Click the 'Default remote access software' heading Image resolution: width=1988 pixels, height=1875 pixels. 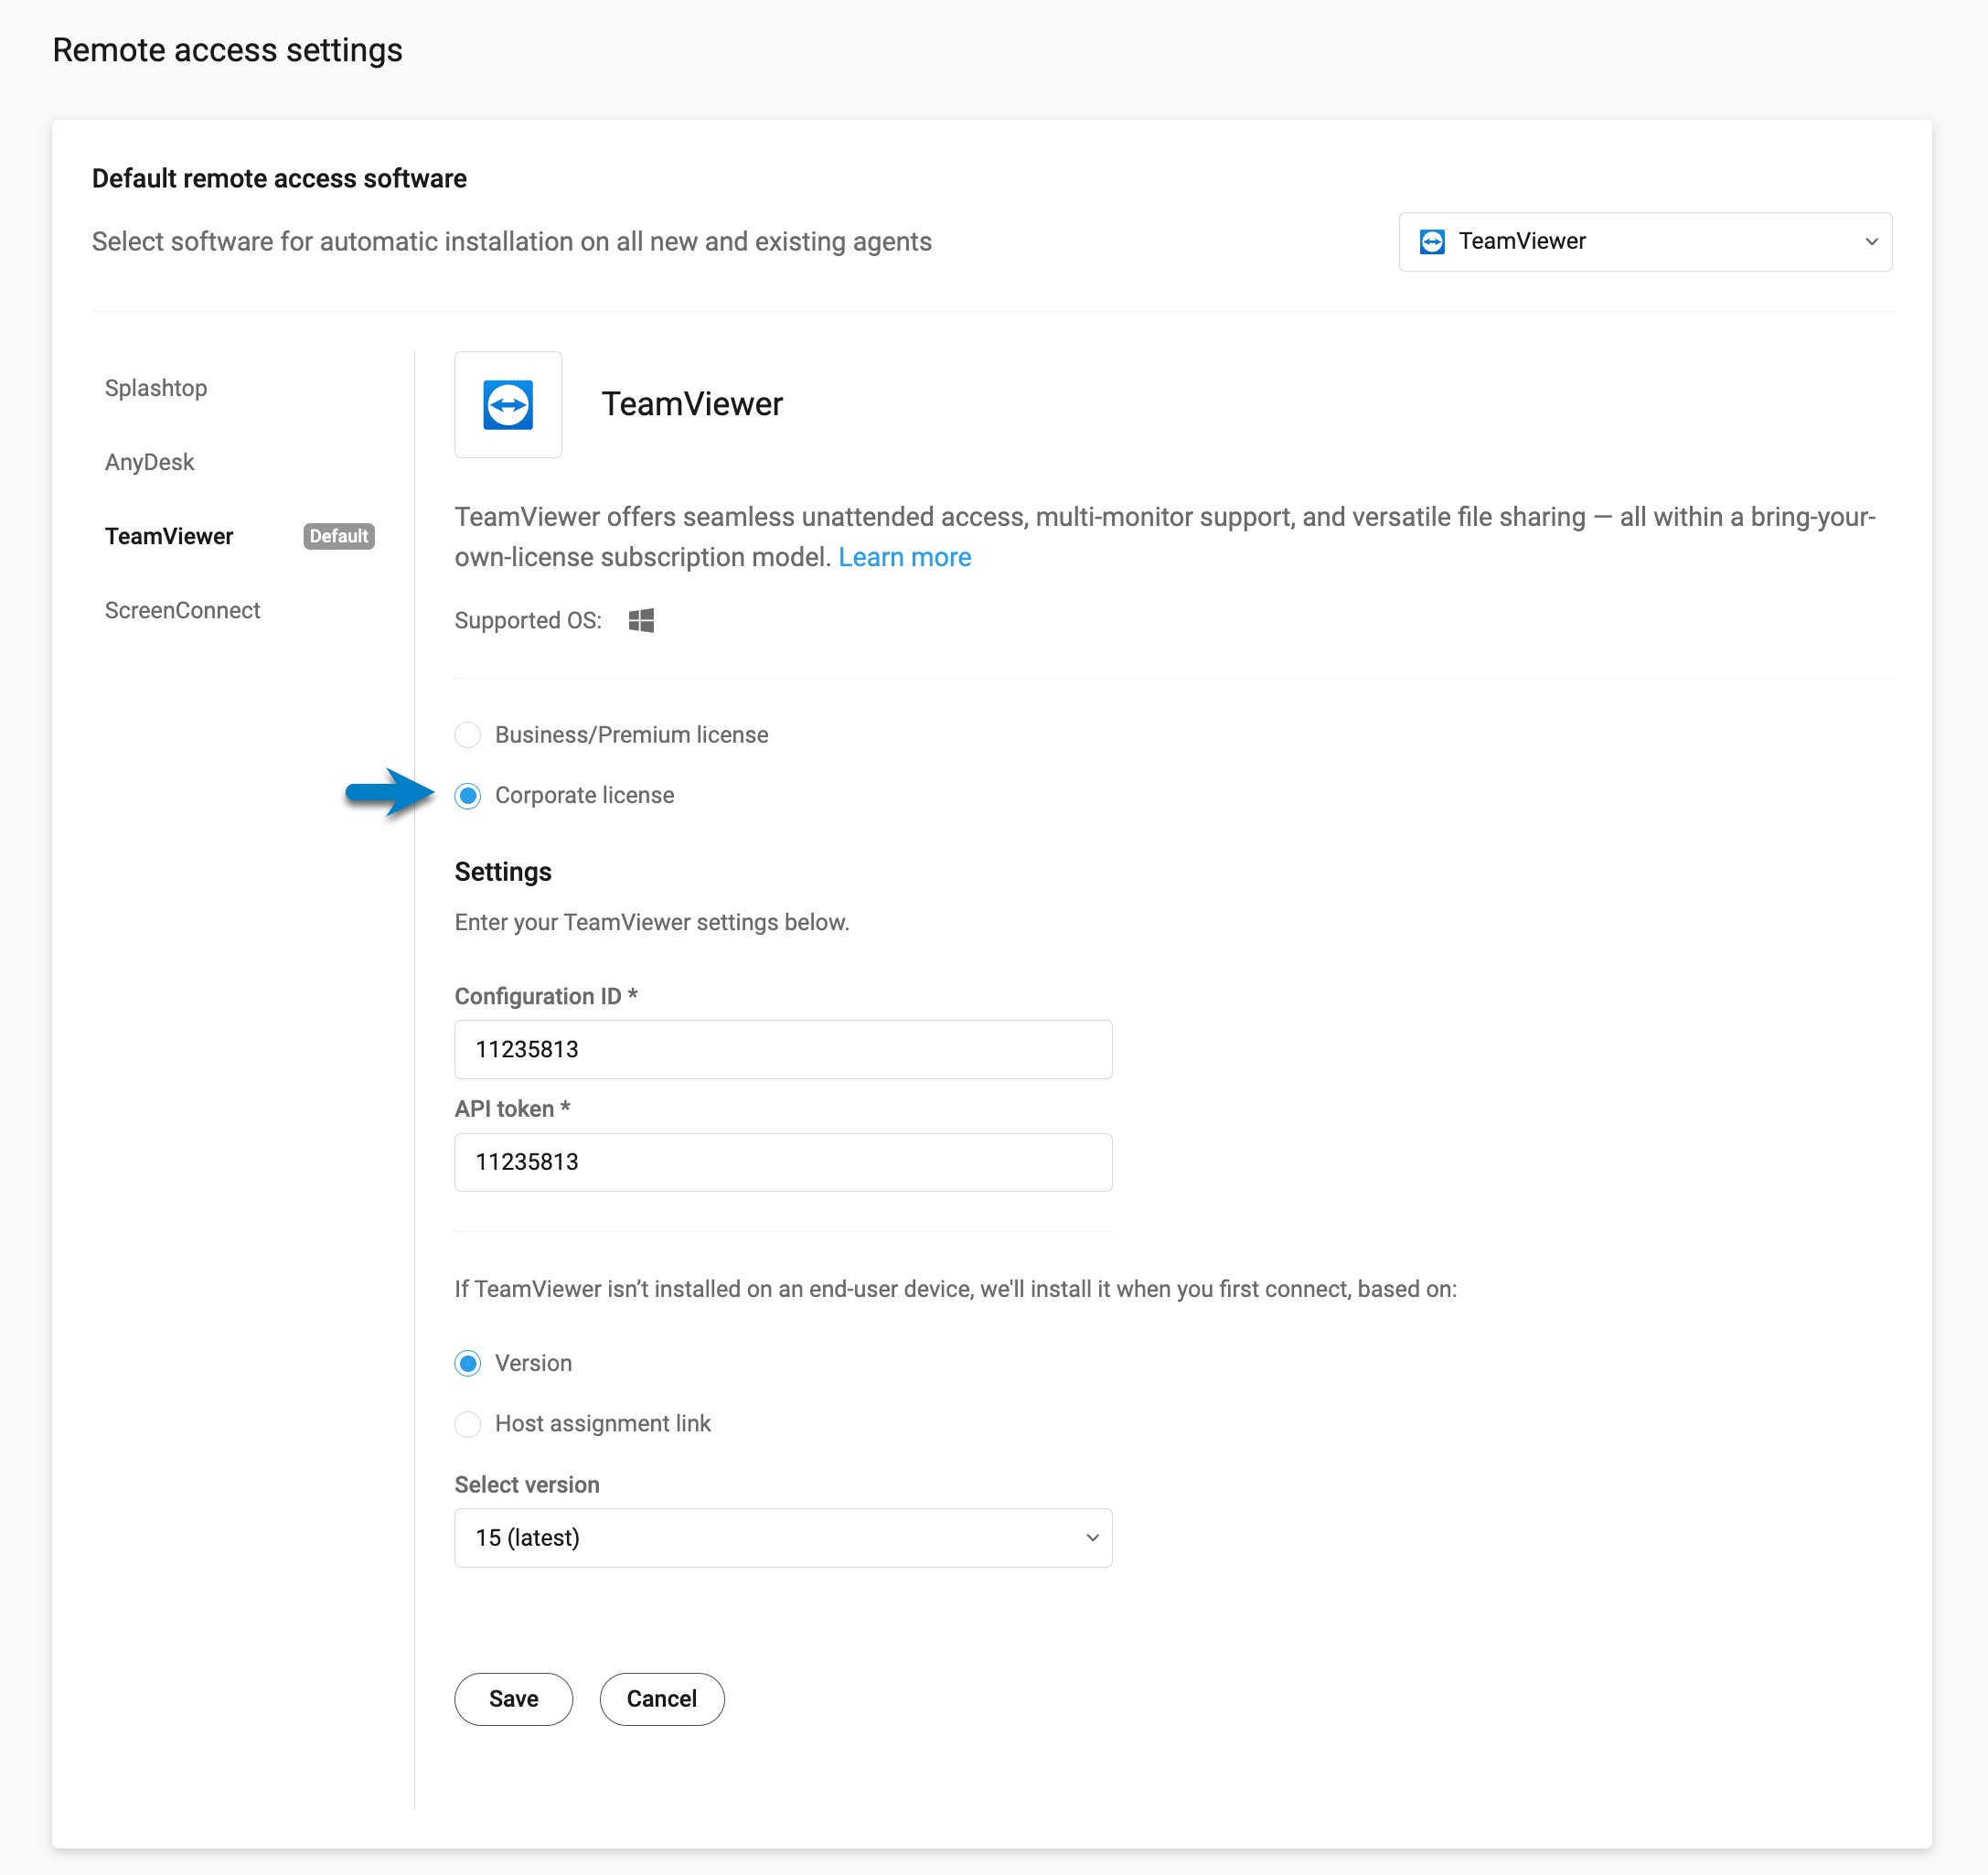pos(279,178)
